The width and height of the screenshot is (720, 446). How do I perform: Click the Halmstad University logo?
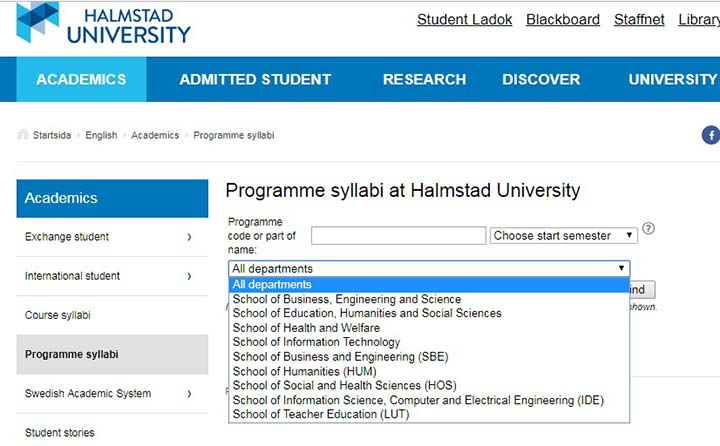click(103, 23)
